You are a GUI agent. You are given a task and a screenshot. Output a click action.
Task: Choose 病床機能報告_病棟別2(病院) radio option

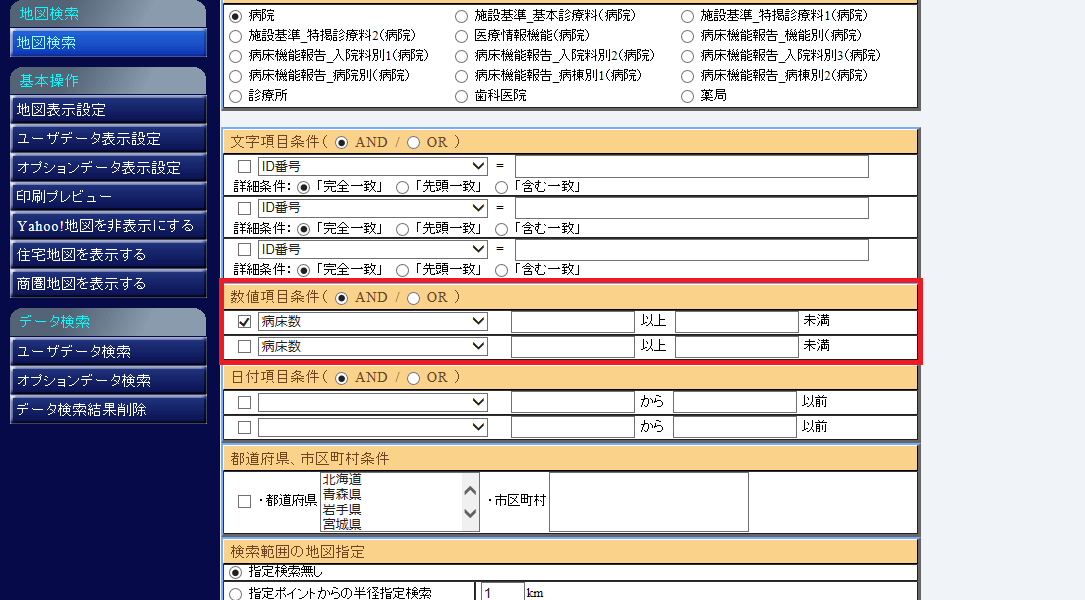[x=687, y=76]
